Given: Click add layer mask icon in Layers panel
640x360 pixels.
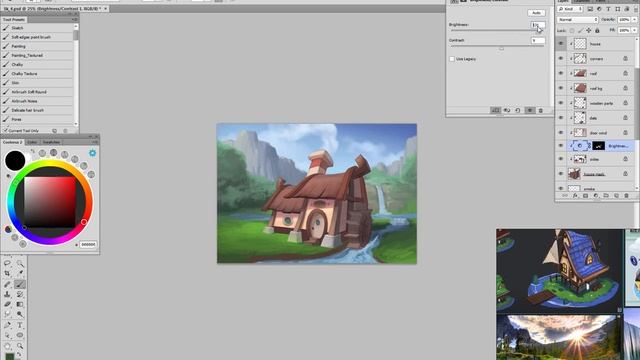Looking at the screenshot, I should tap(585, 196).
